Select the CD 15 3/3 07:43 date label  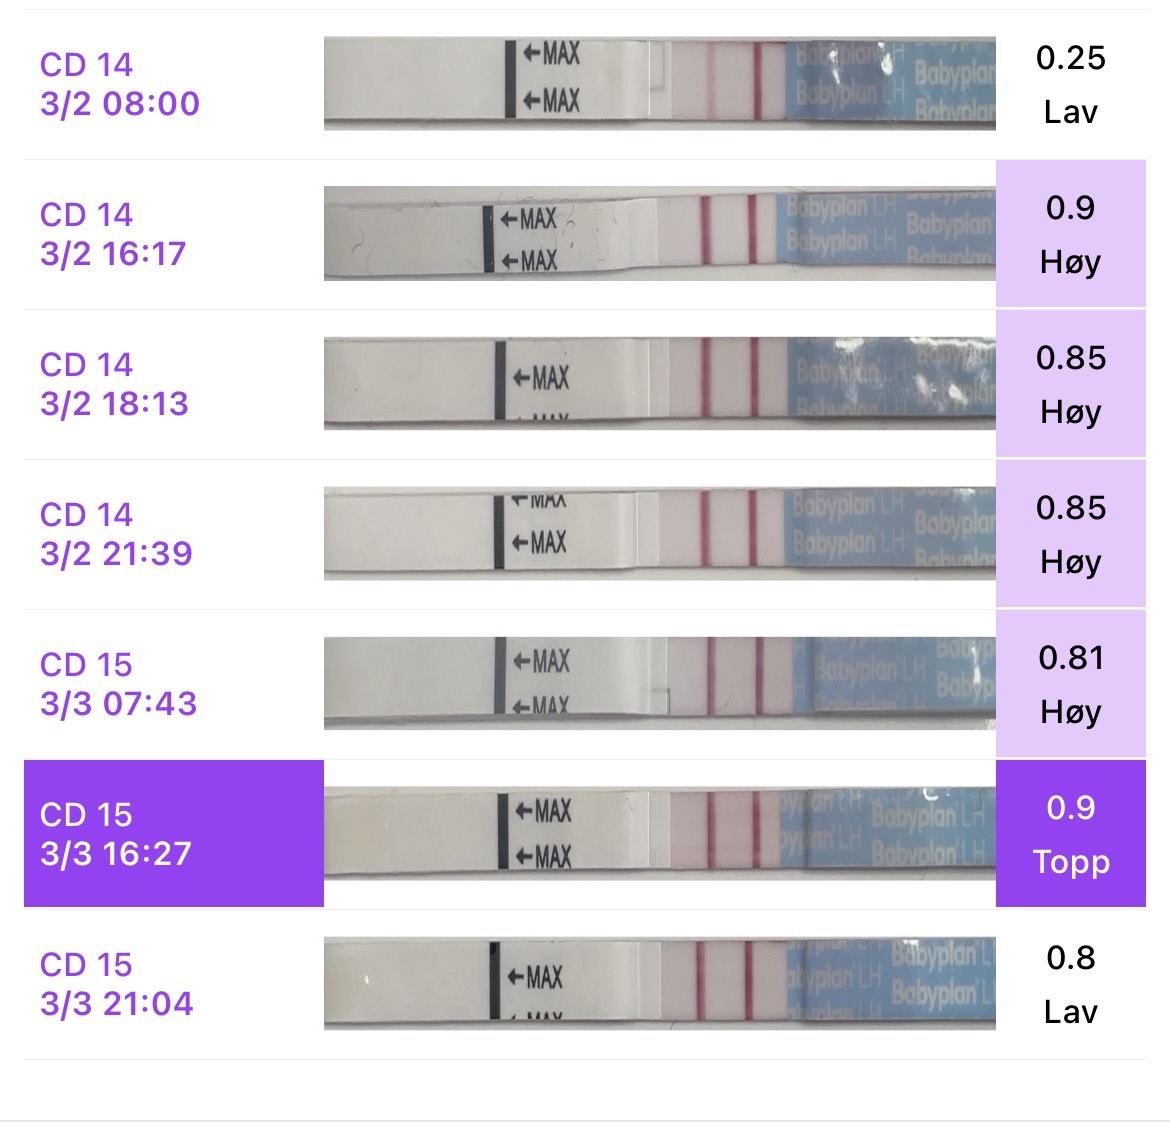(118, 684)
